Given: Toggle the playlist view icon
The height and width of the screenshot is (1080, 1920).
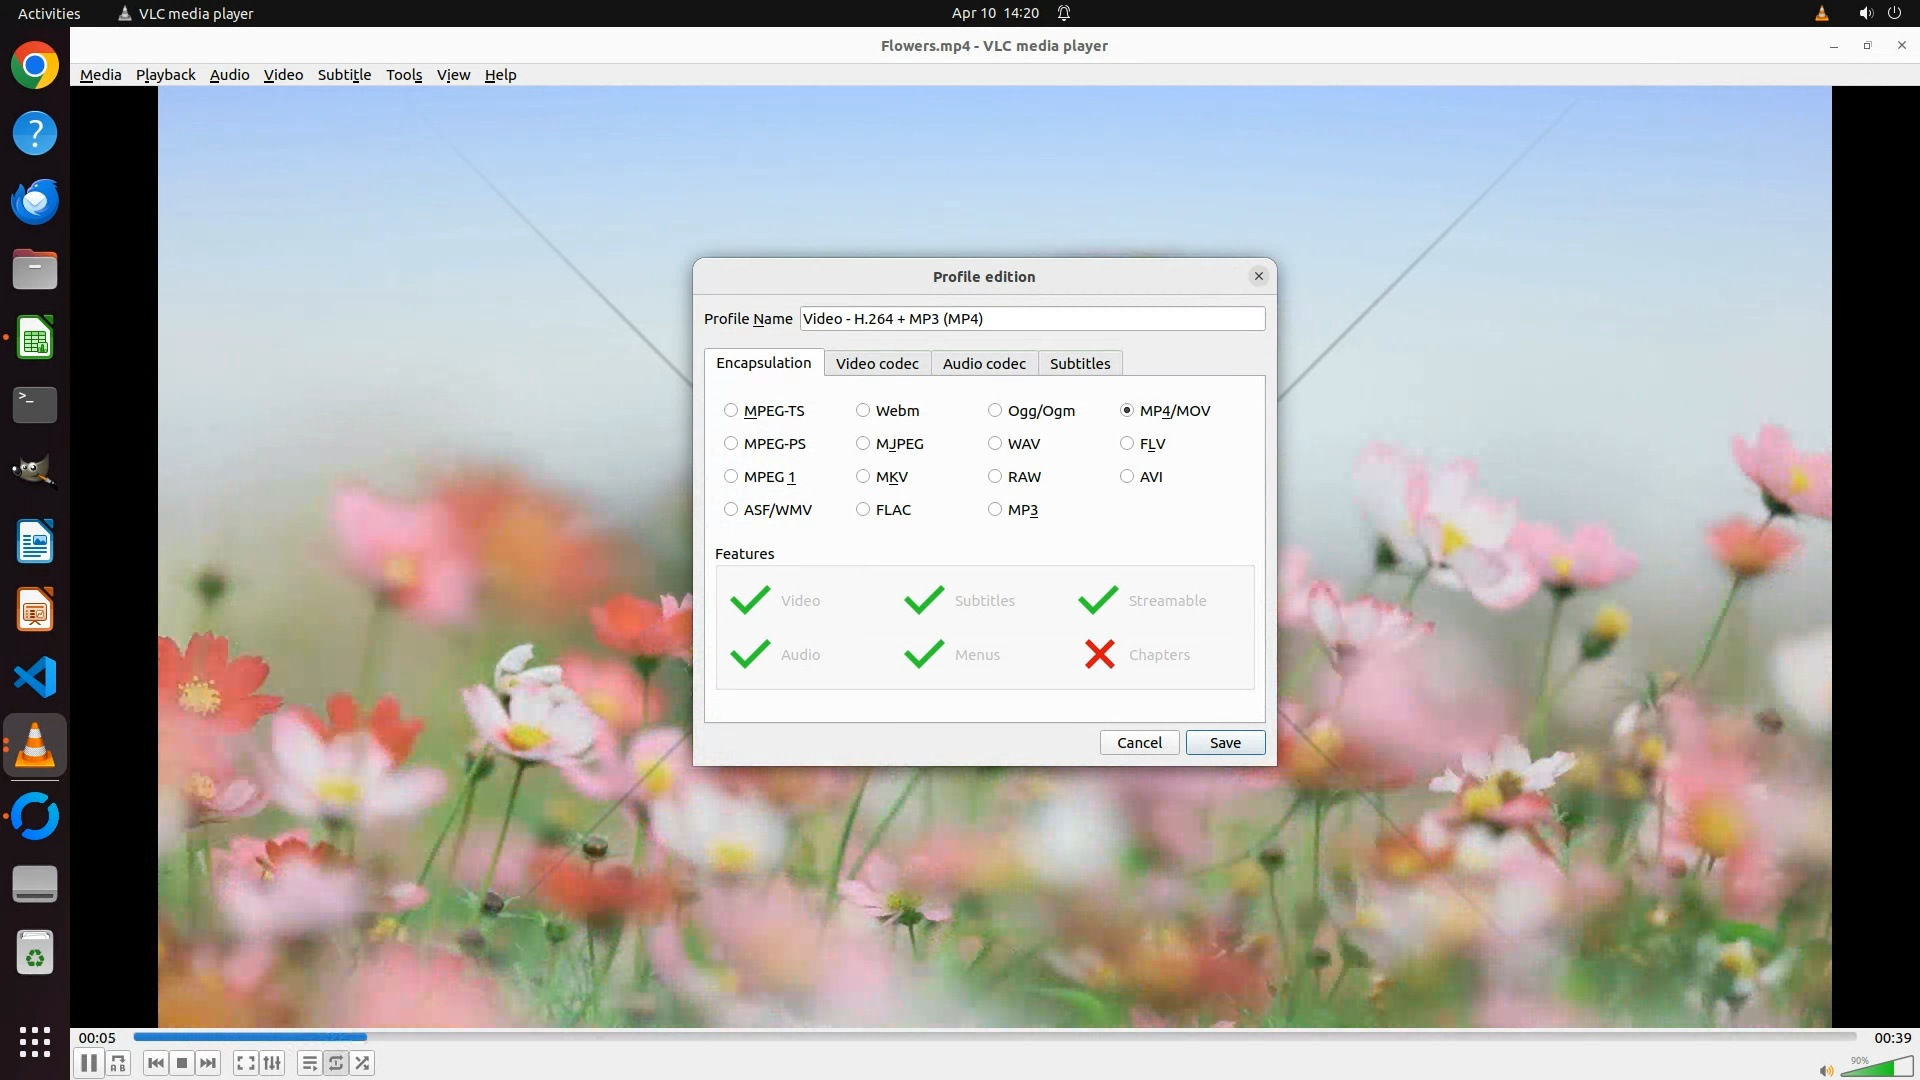Looking at the screenshot, I should pyautogui.click(x=309, y=1063).
